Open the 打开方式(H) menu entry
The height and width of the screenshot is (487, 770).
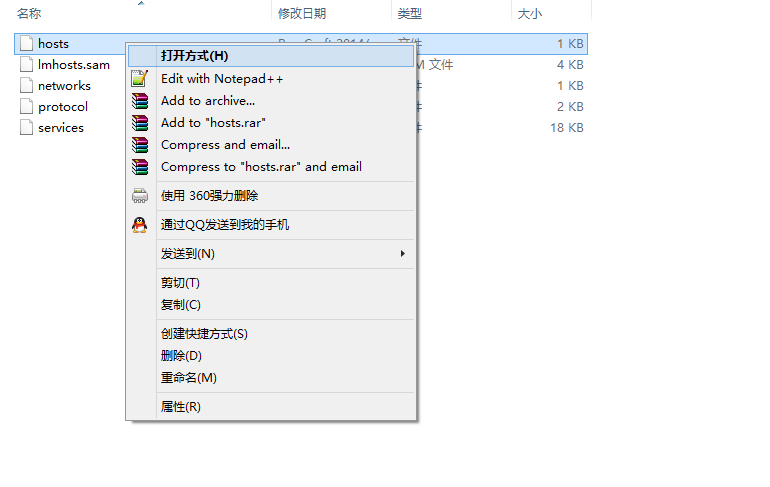point(271,56)
